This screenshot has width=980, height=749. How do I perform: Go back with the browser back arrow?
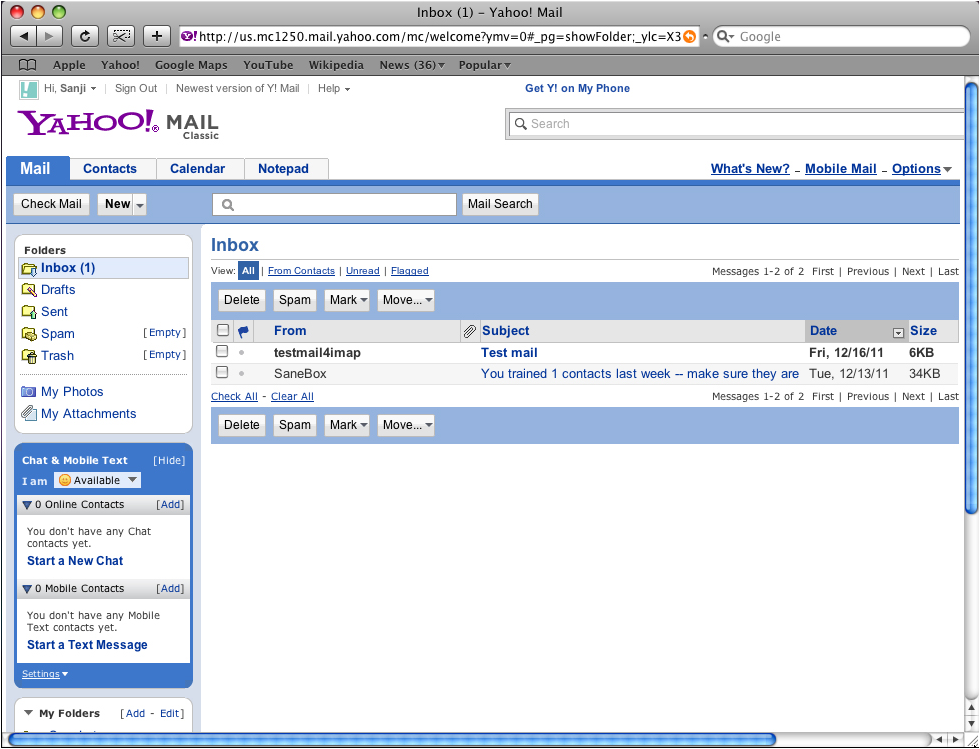click(x=24, y=36)
